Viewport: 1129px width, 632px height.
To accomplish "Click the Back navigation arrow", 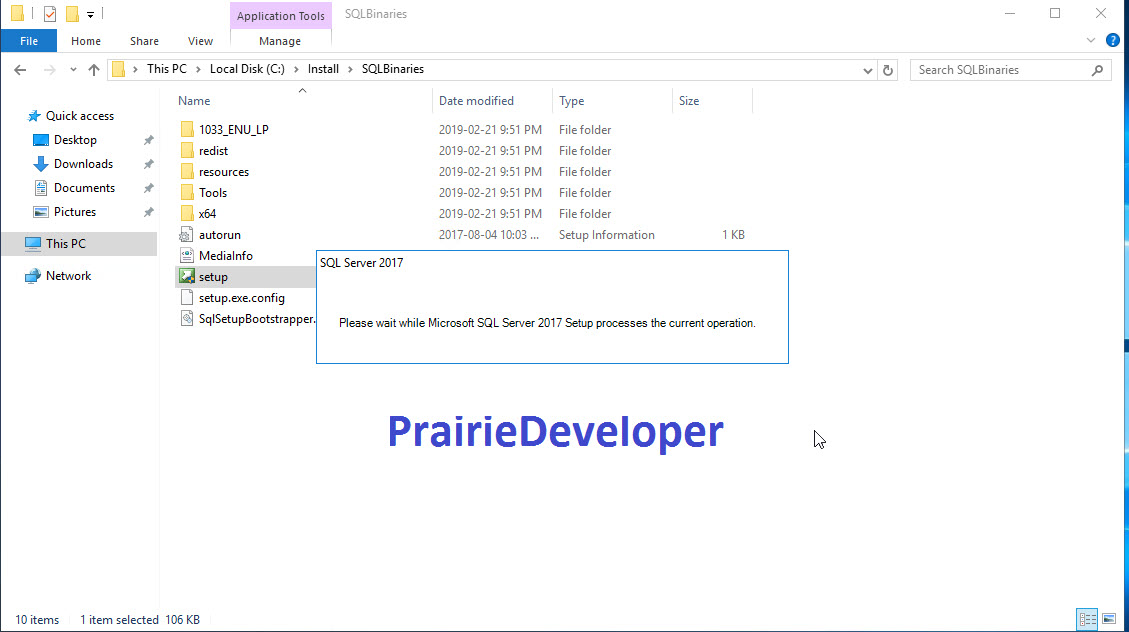I will pyautogui.click(x=20, y=70).
